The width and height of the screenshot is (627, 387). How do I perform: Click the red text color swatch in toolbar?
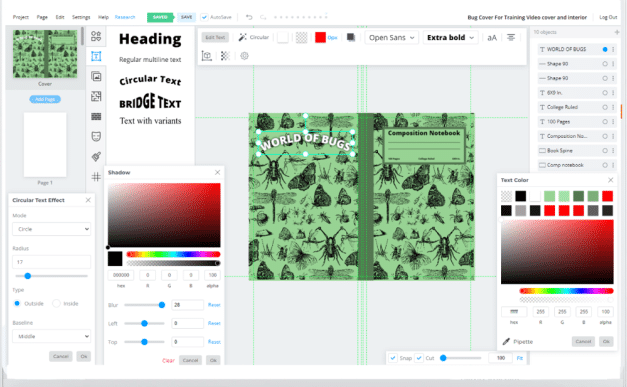[320, 37]
